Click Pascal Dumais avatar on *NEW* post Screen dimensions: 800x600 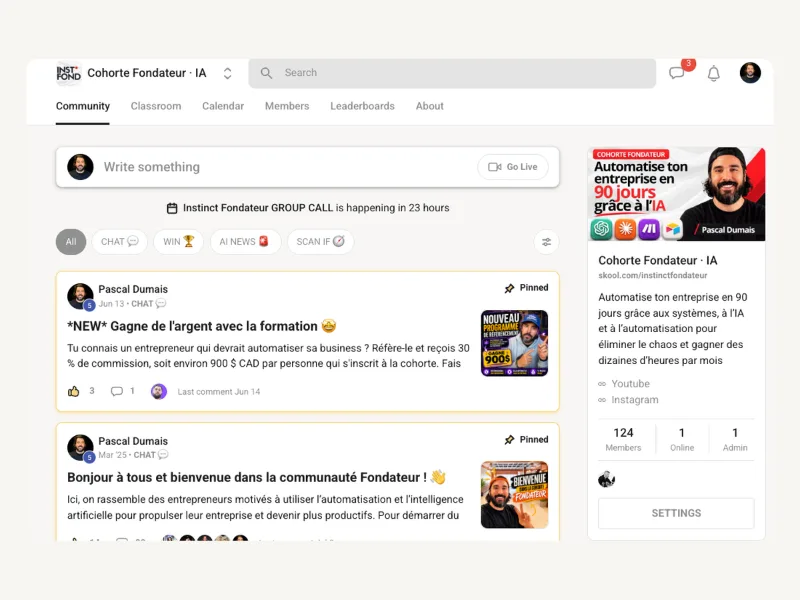click(x=80, y=296)
